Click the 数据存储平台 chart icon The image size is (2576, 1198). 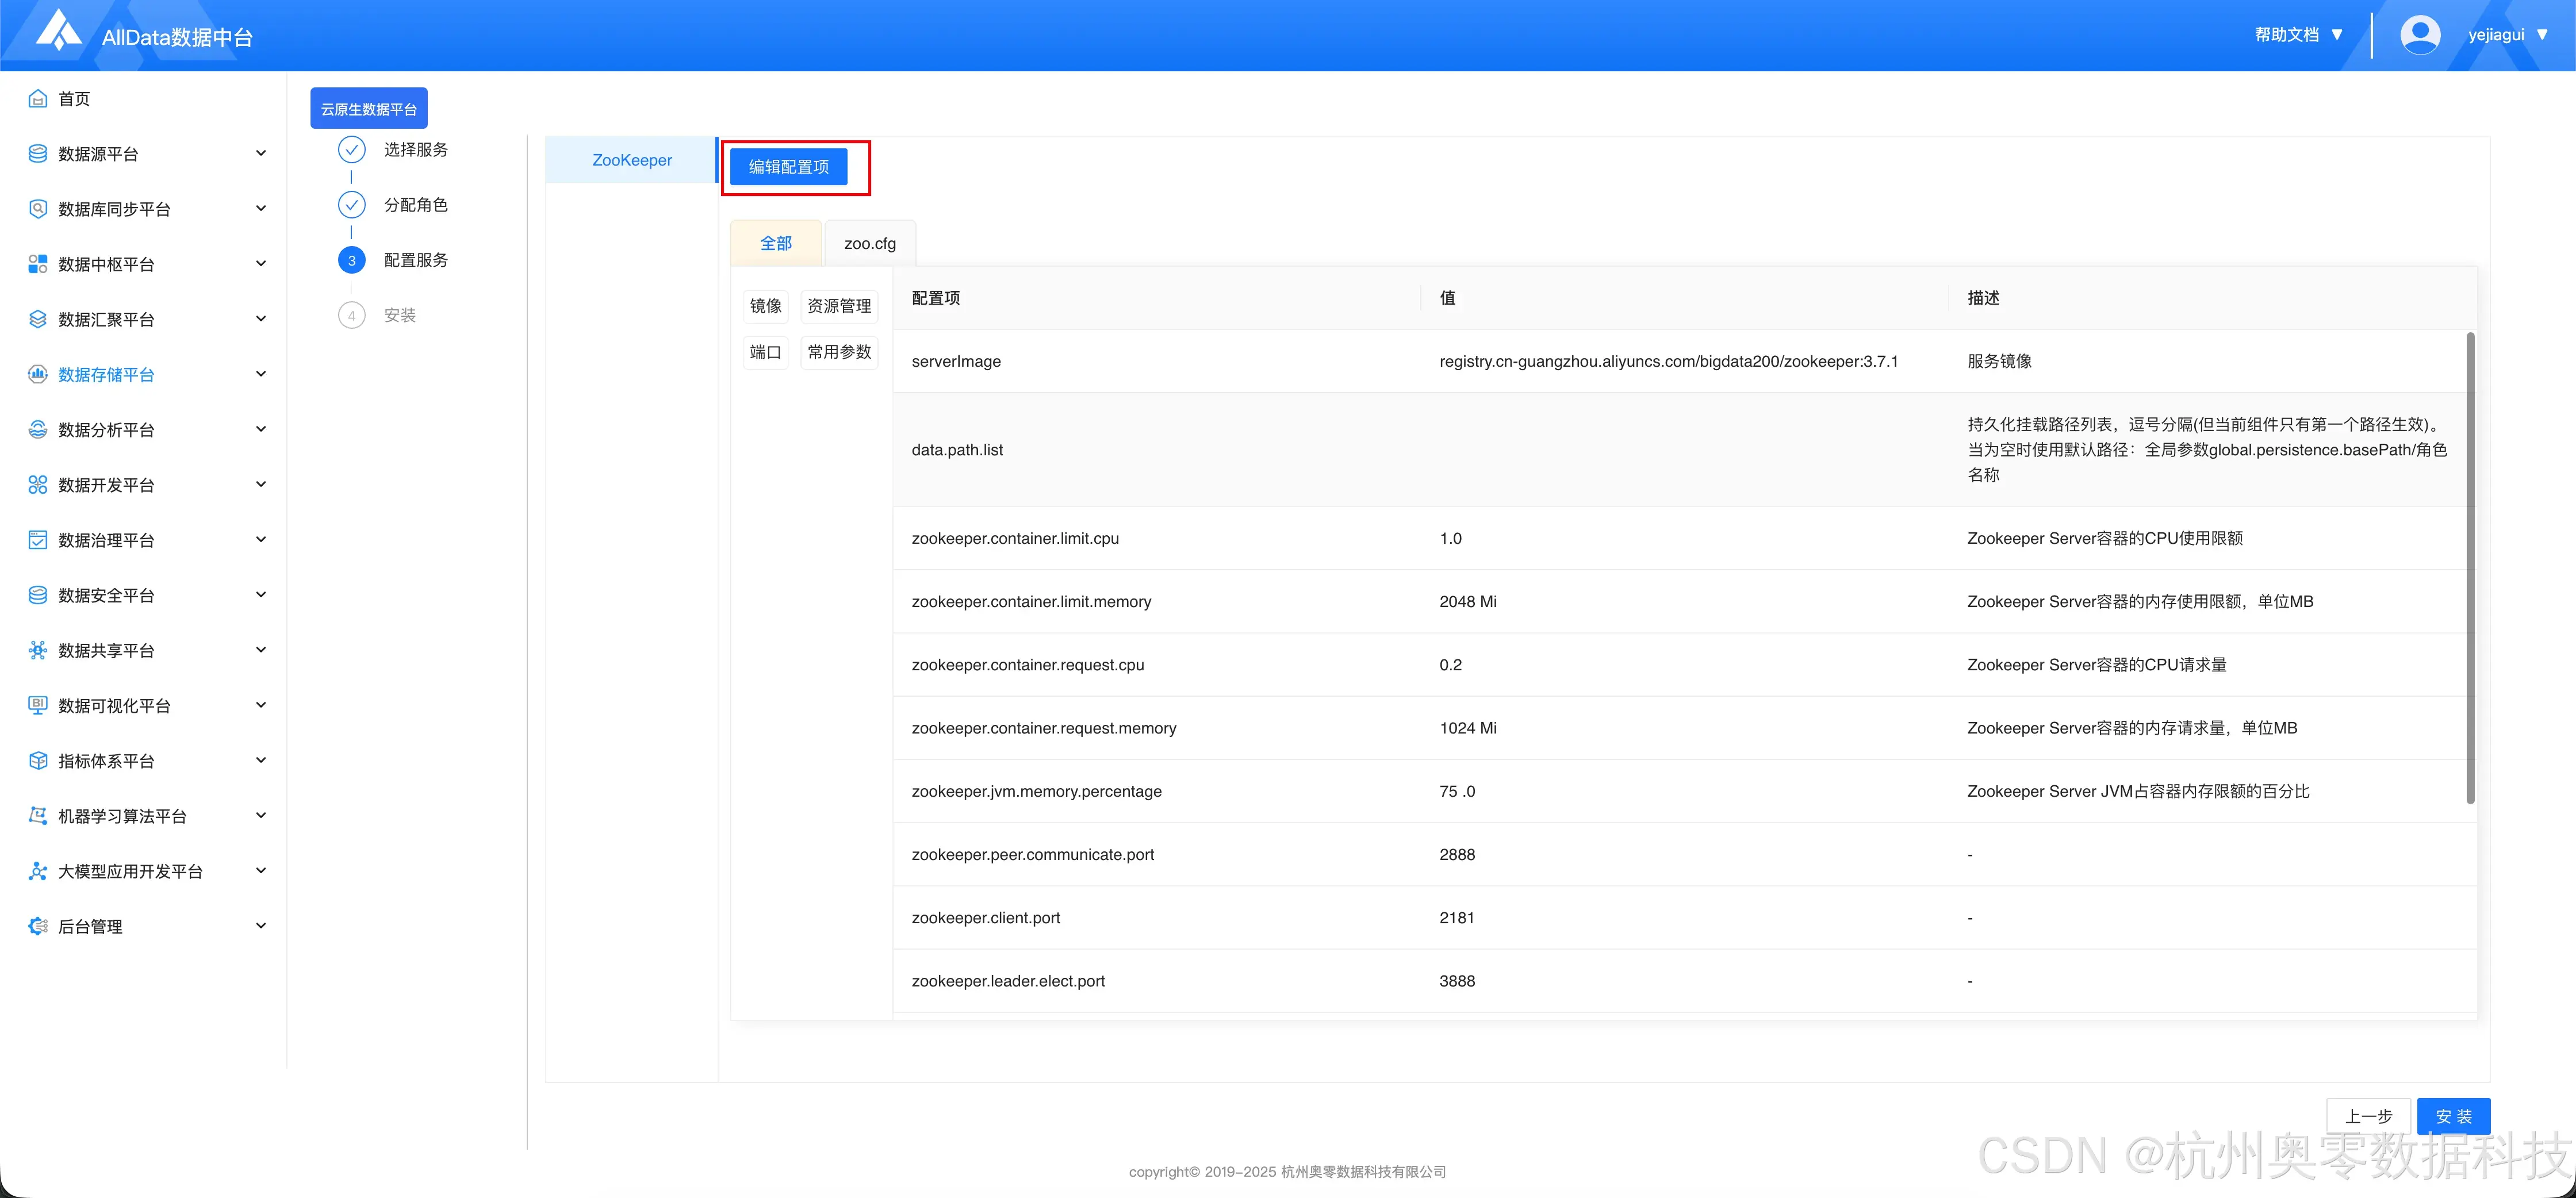(x=38, y=374)
